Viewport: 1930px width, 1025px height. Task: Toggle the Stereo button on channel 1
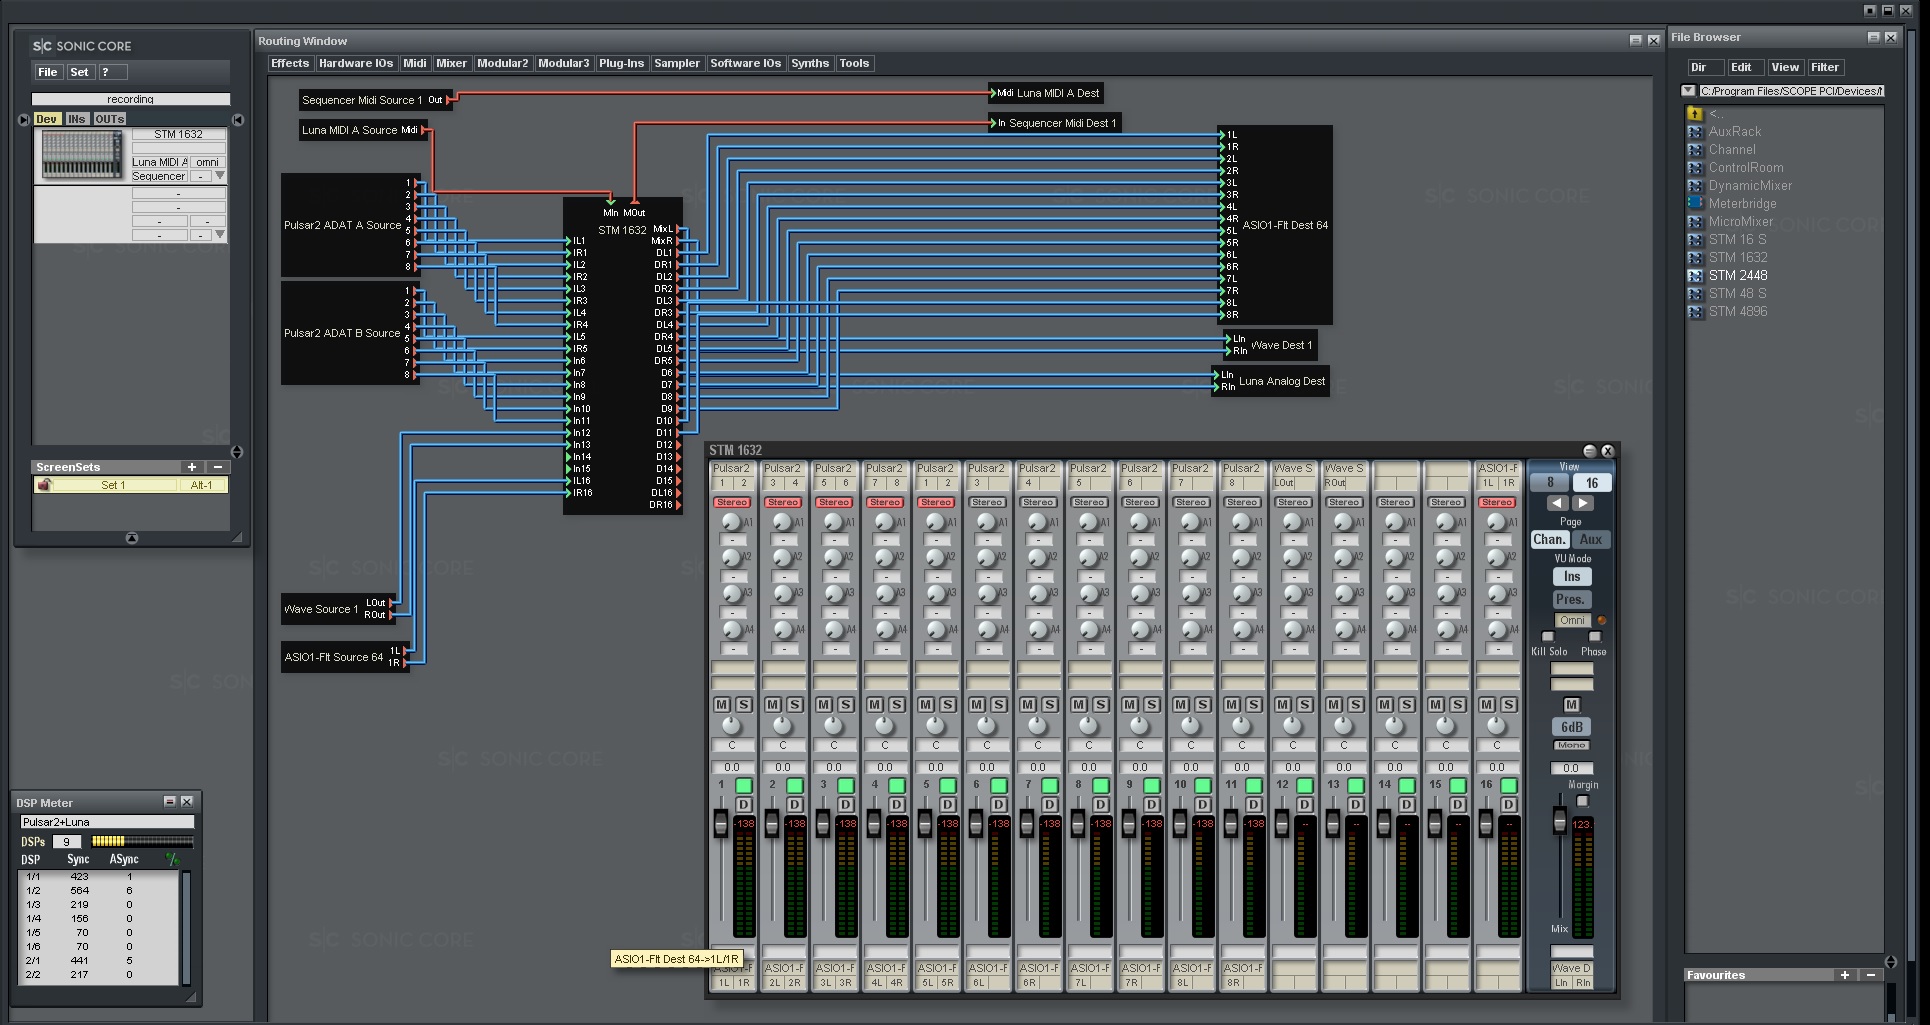(x=732, y=502)
